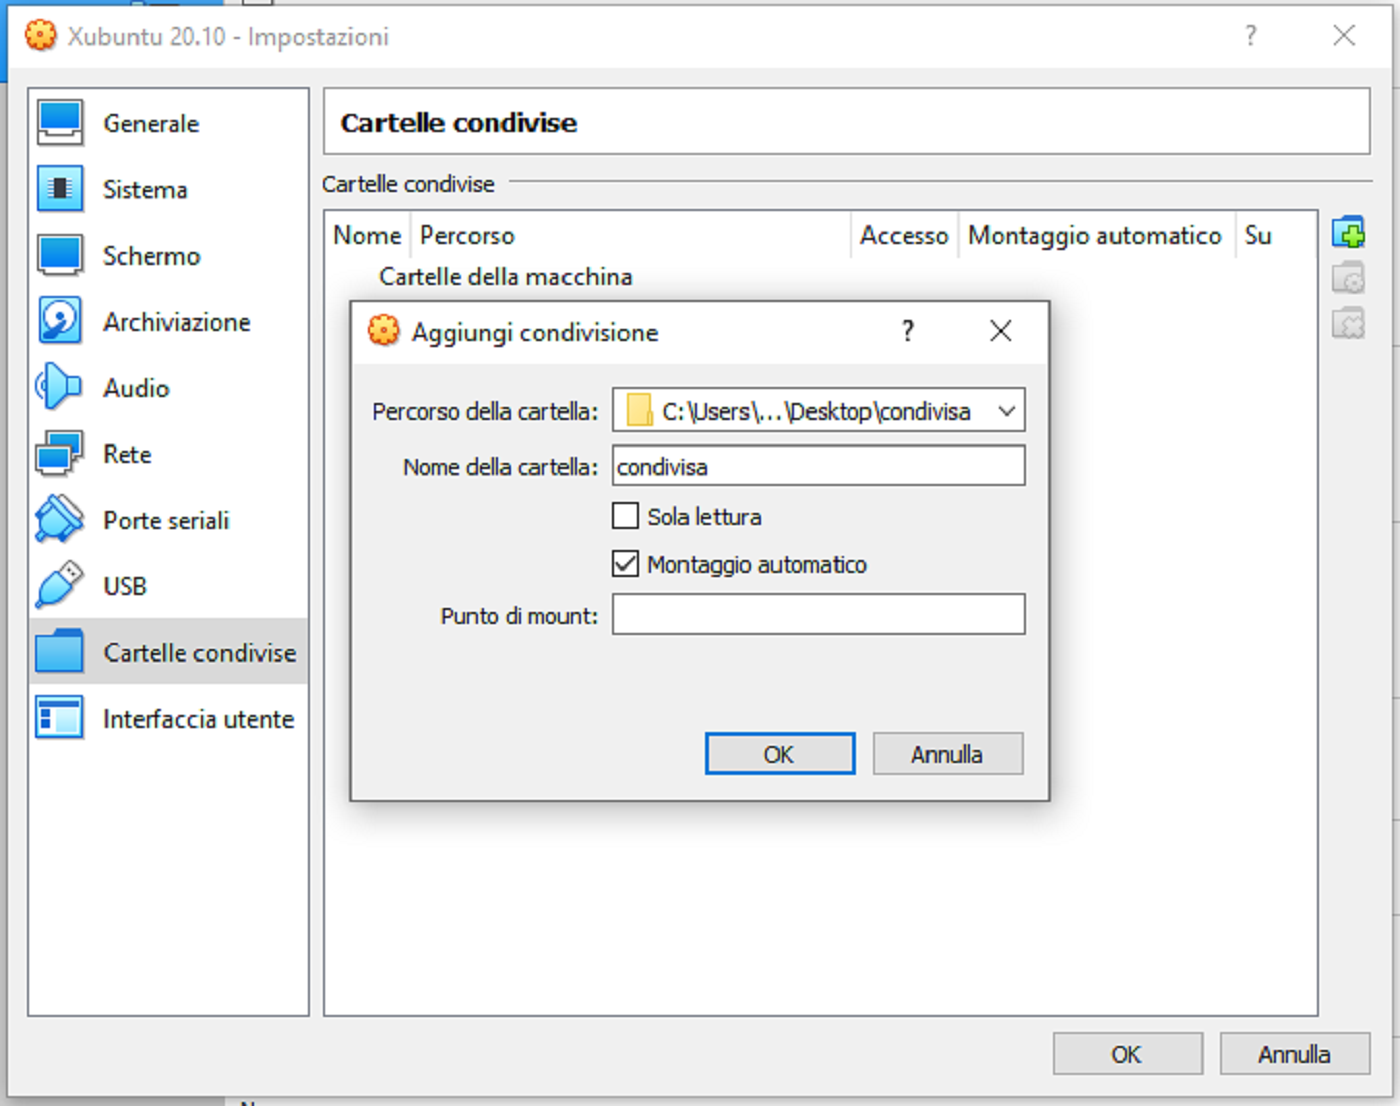Toggle the Cartelle condivise sidebar entry
This screenshot has height=1106, width=1400.
199,651
